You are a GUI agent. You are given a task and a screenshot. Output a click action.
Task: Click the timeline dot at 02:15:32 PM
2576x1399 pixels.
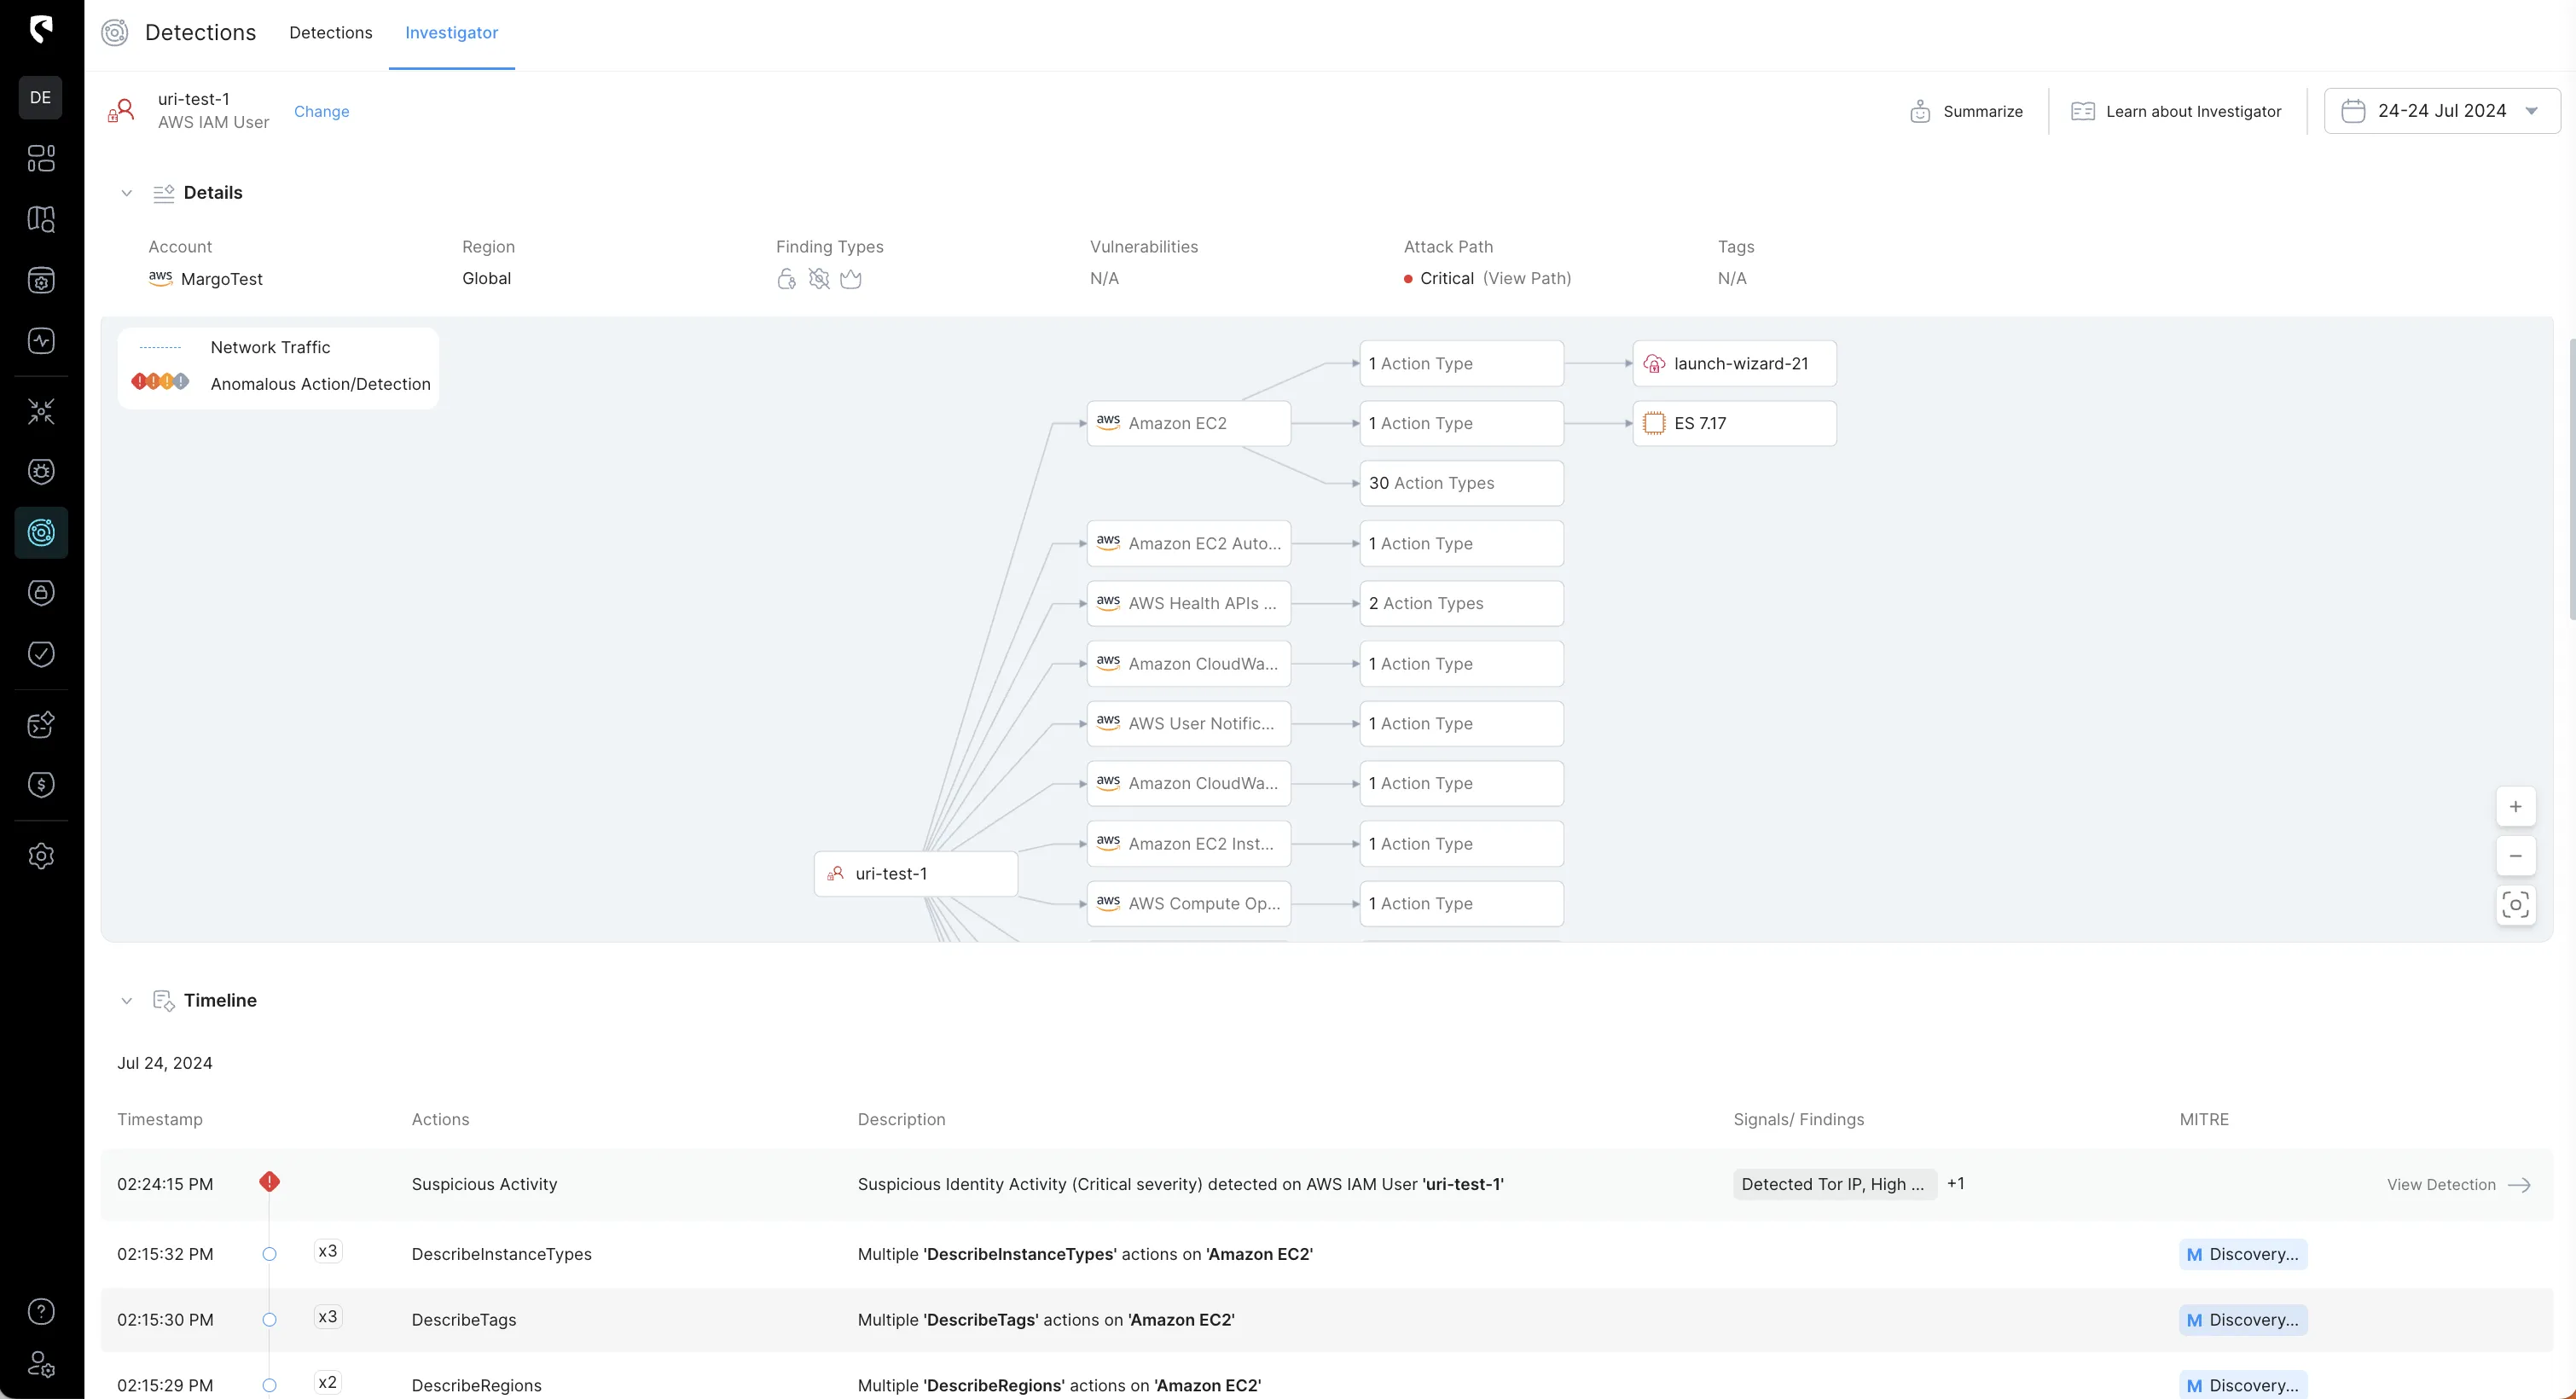(269, 1254)
